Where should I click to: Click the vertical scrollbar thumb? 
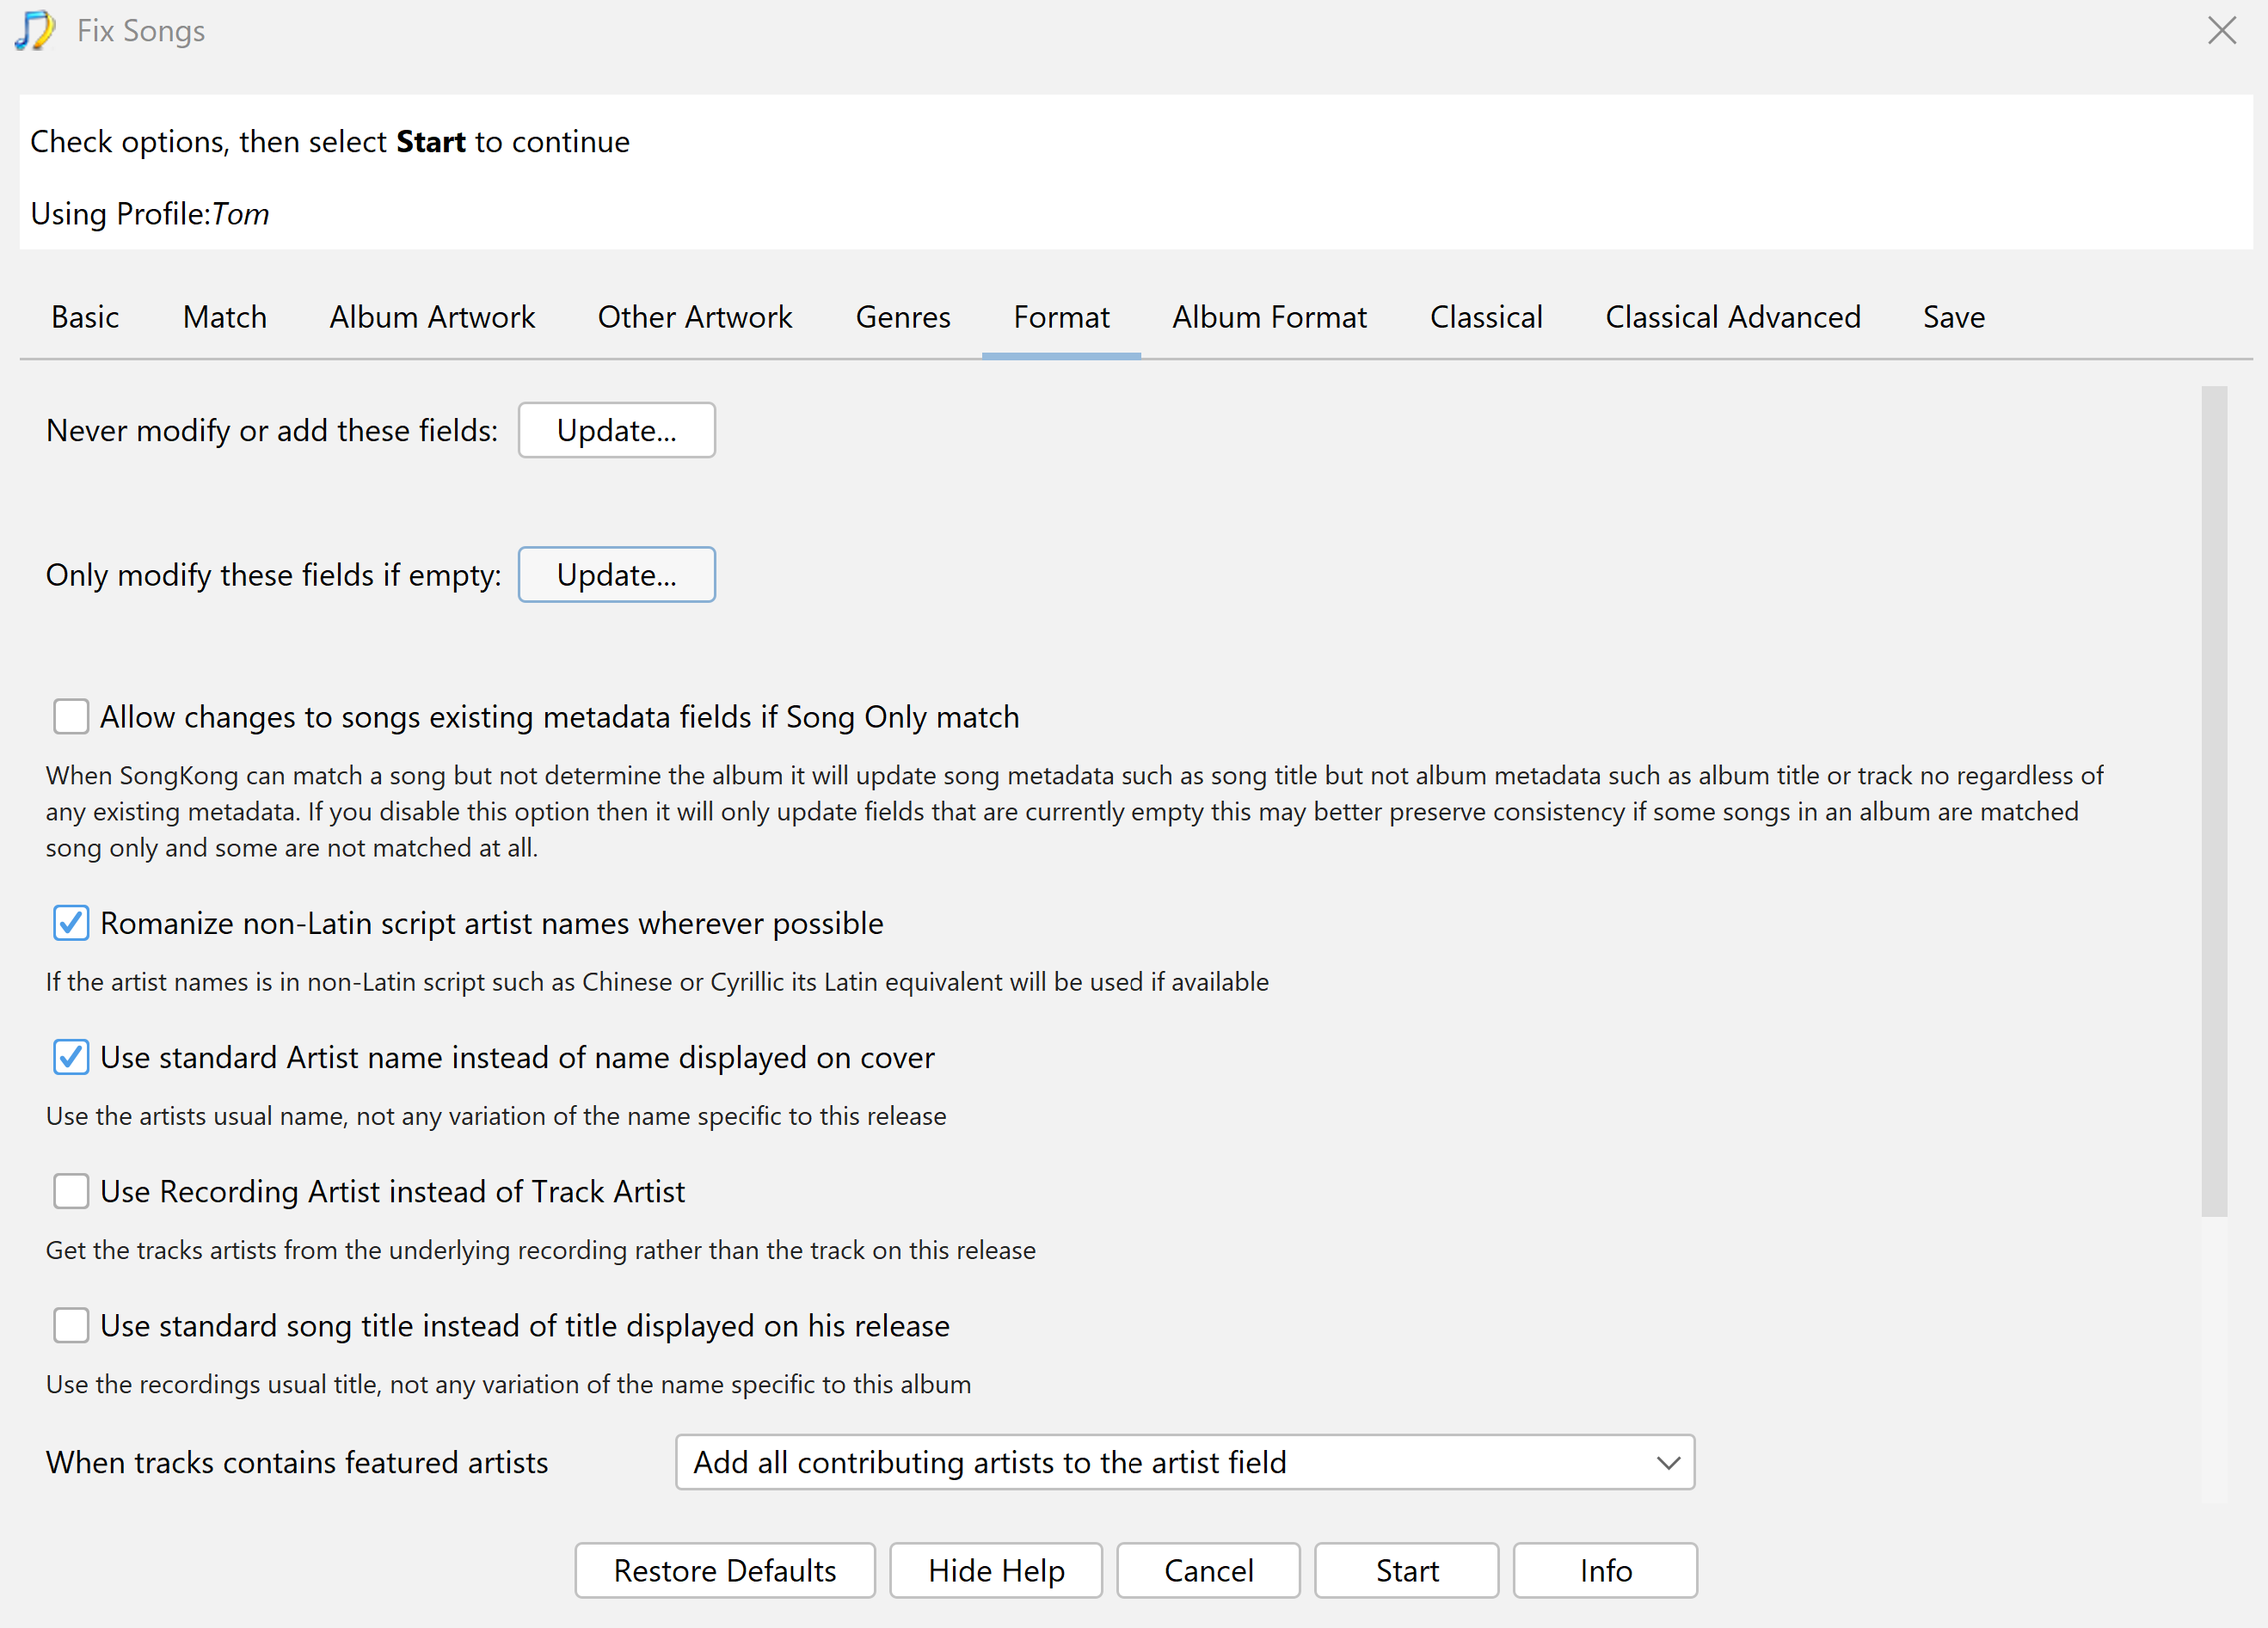tap(2214, 800)
